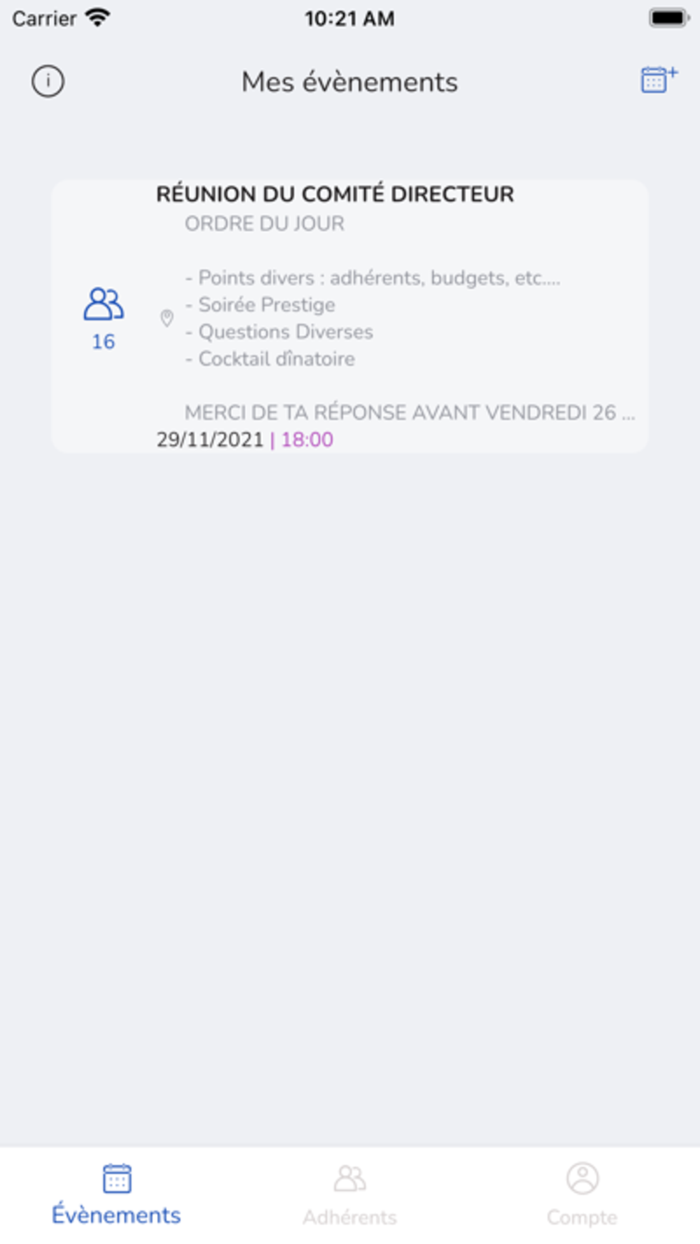700x1244 pixels.
Task: Tap the battery indicator icon
Action: 668,18
